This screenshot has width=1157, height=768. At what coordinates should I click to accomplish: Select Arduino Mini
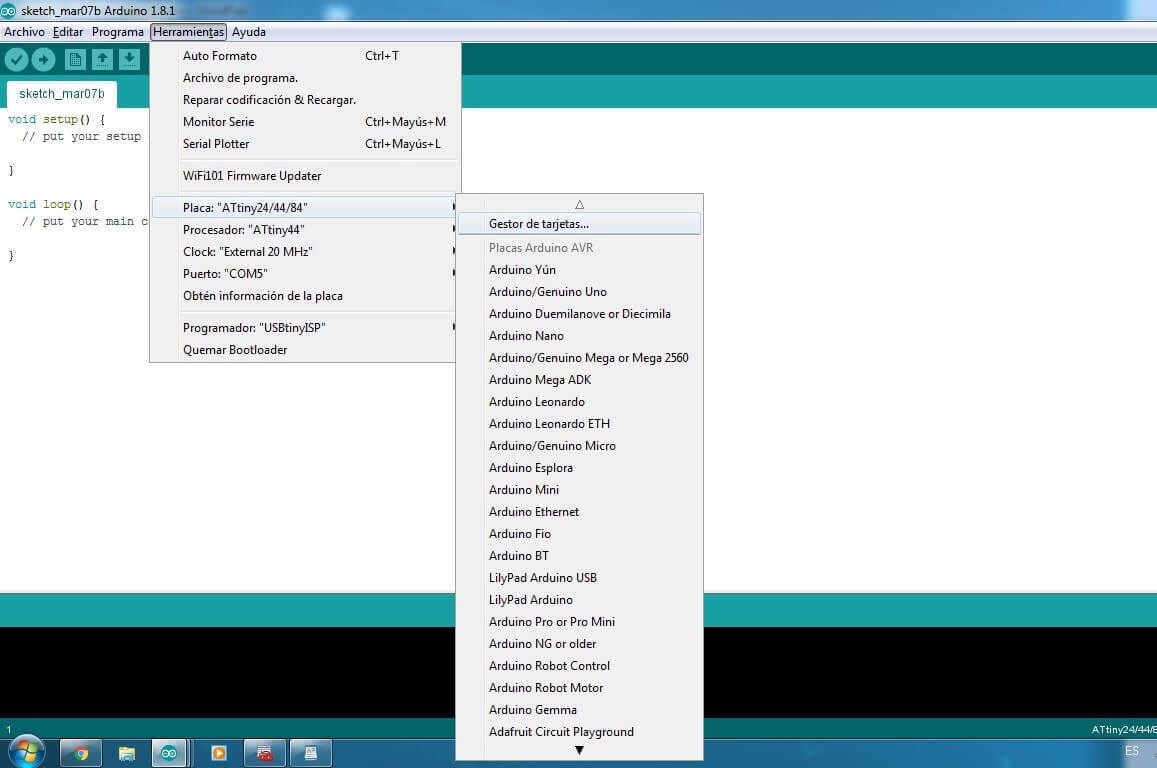pos(579,490)
